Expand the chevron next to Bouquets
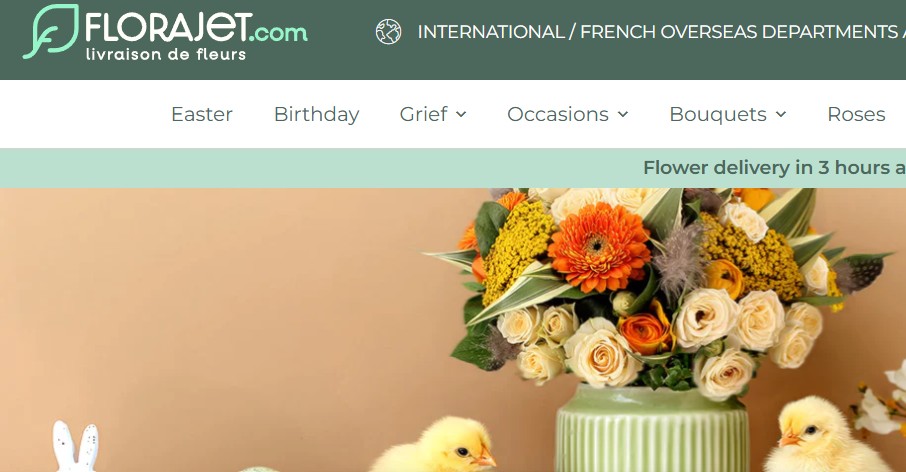906x472 pixels. pyautogui.click(x=781, y=114)
